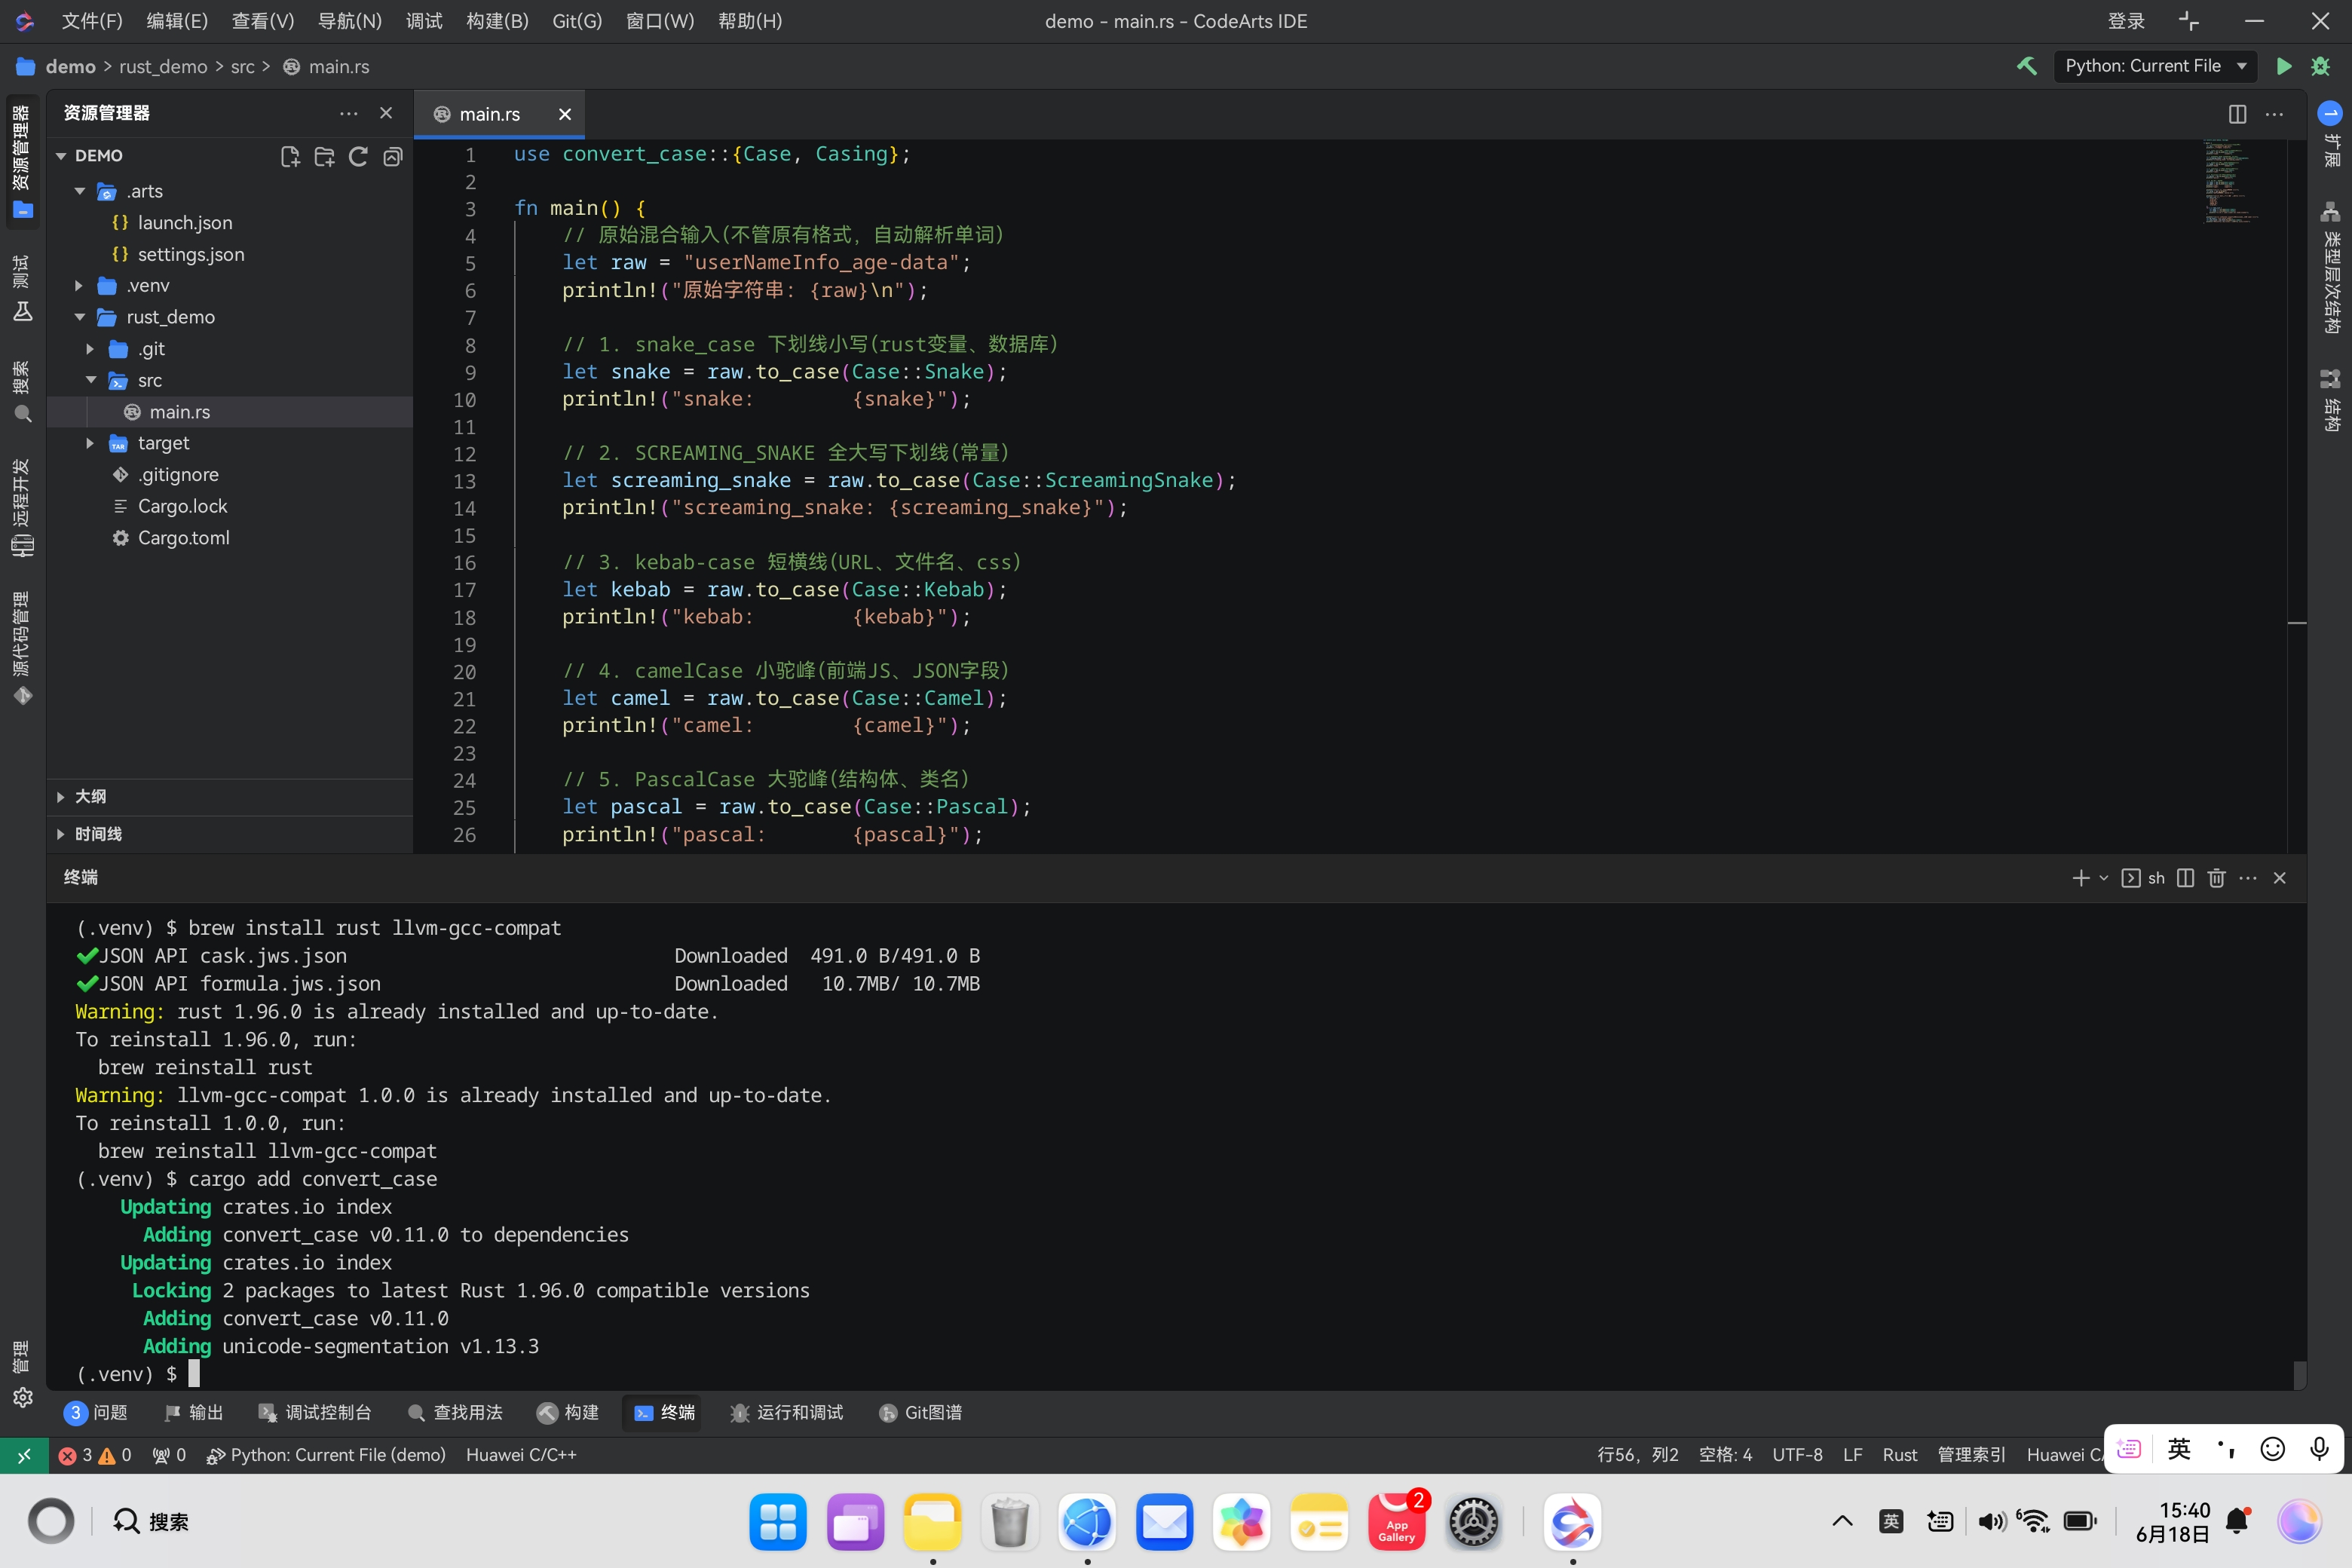Collapse the src folder
This screenshot has height=1568, width=2352.
(91, 380)
